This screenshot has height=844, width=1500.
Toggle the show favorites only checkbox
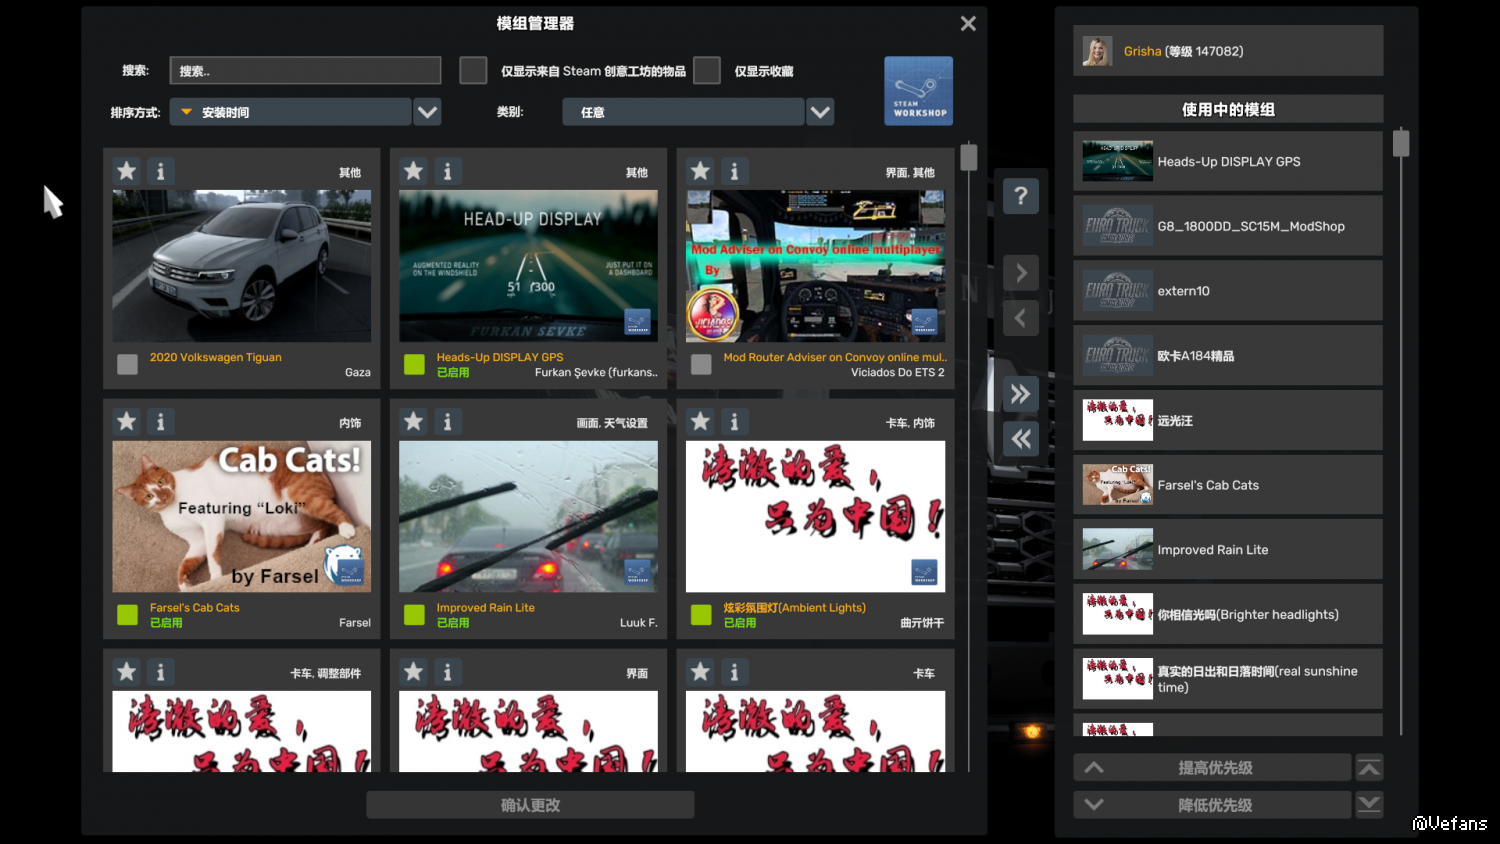pos(707,71)
